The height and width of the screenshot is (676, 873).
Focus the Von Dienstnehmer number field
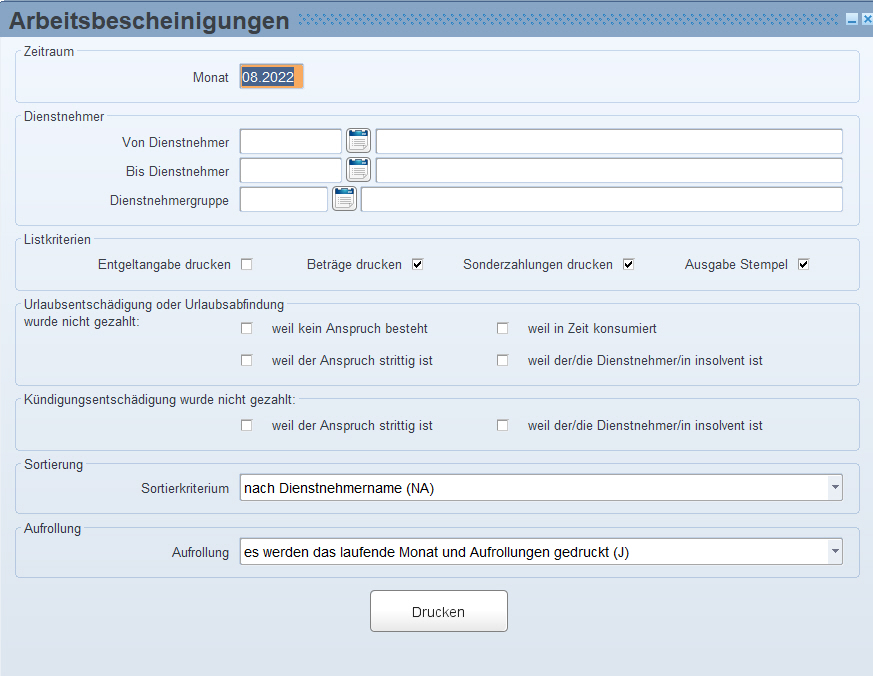pos(290,141)
